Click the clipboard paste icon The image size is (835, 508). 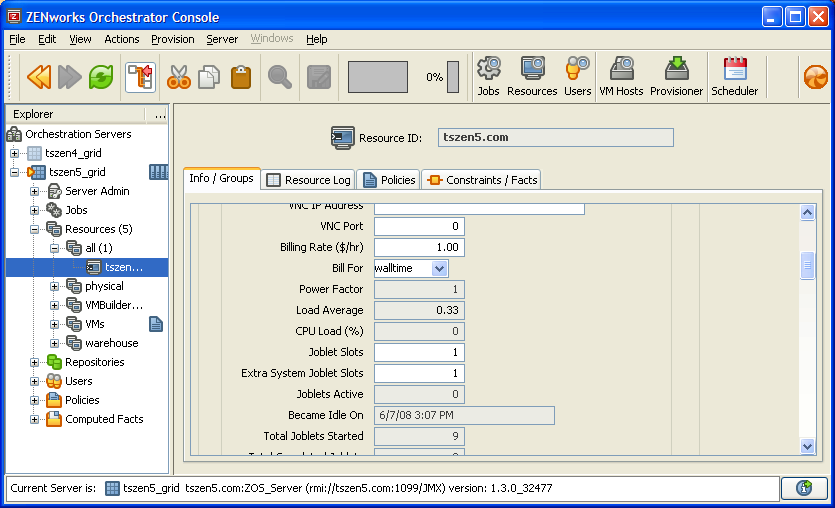pyautogui.click(x=241, y=77)
